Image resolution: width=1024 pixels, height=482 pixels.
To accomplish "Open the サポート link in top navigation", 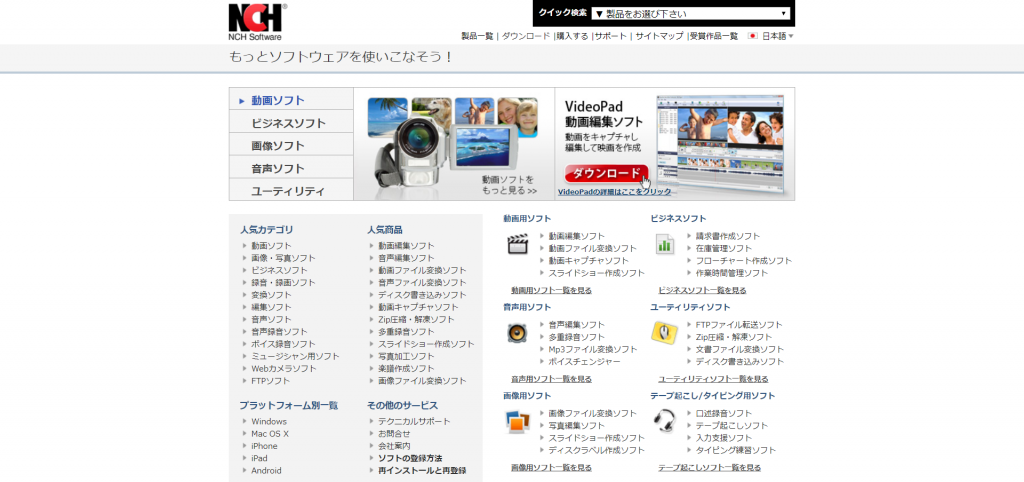I will (x=611, y=36).
